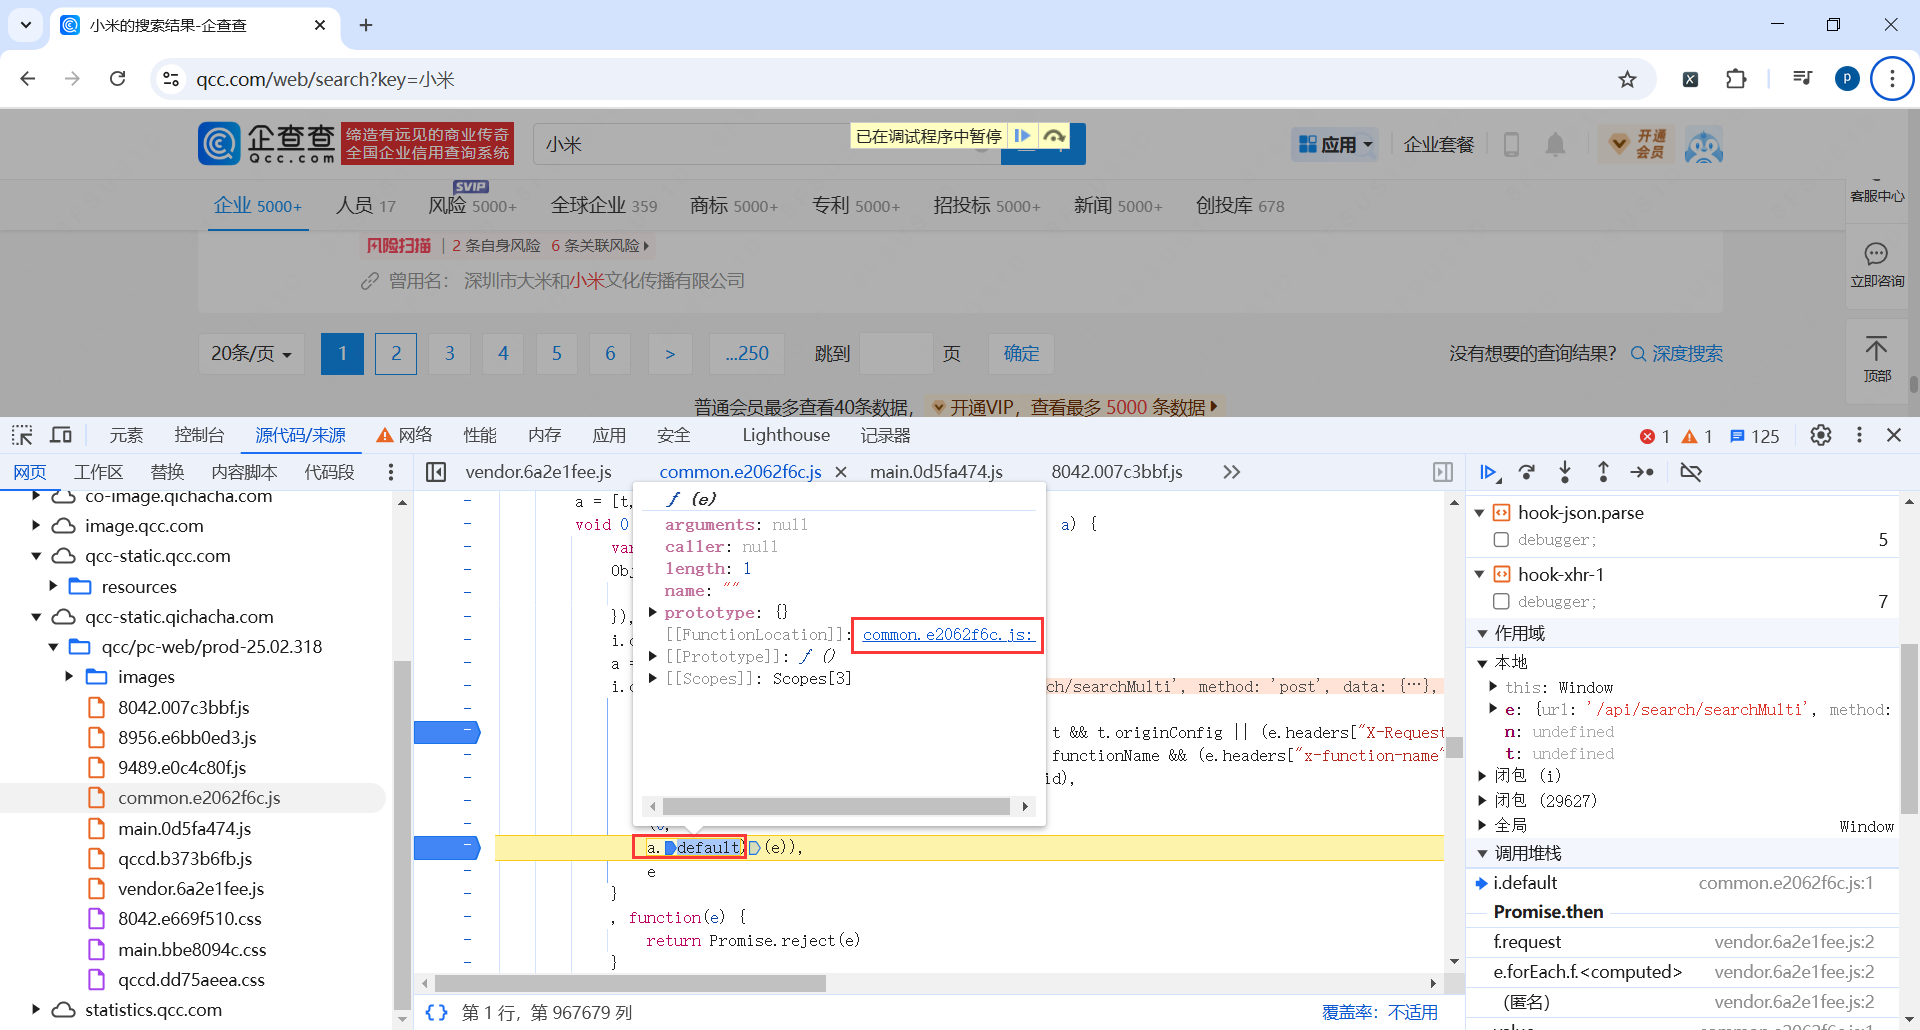Resume script execution in the debugger toolbar
The width and height of the screenshot is (1920, 1030).
coord(1489,472)
